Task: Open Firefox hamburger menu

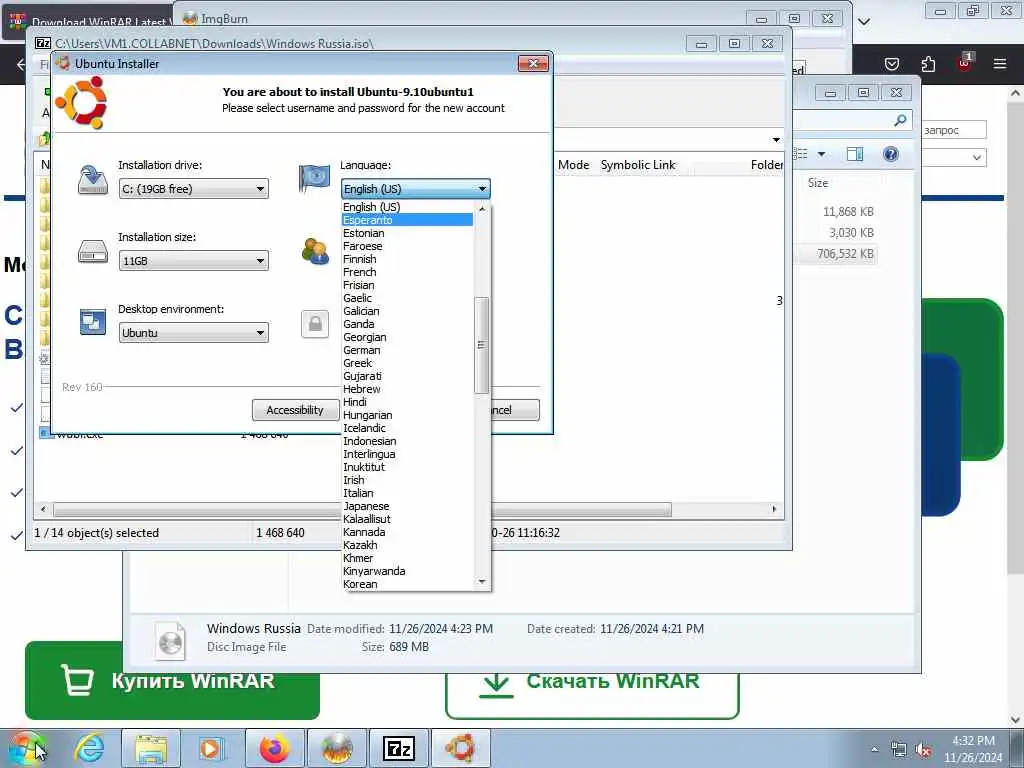Action: (x=1000, y=63)
